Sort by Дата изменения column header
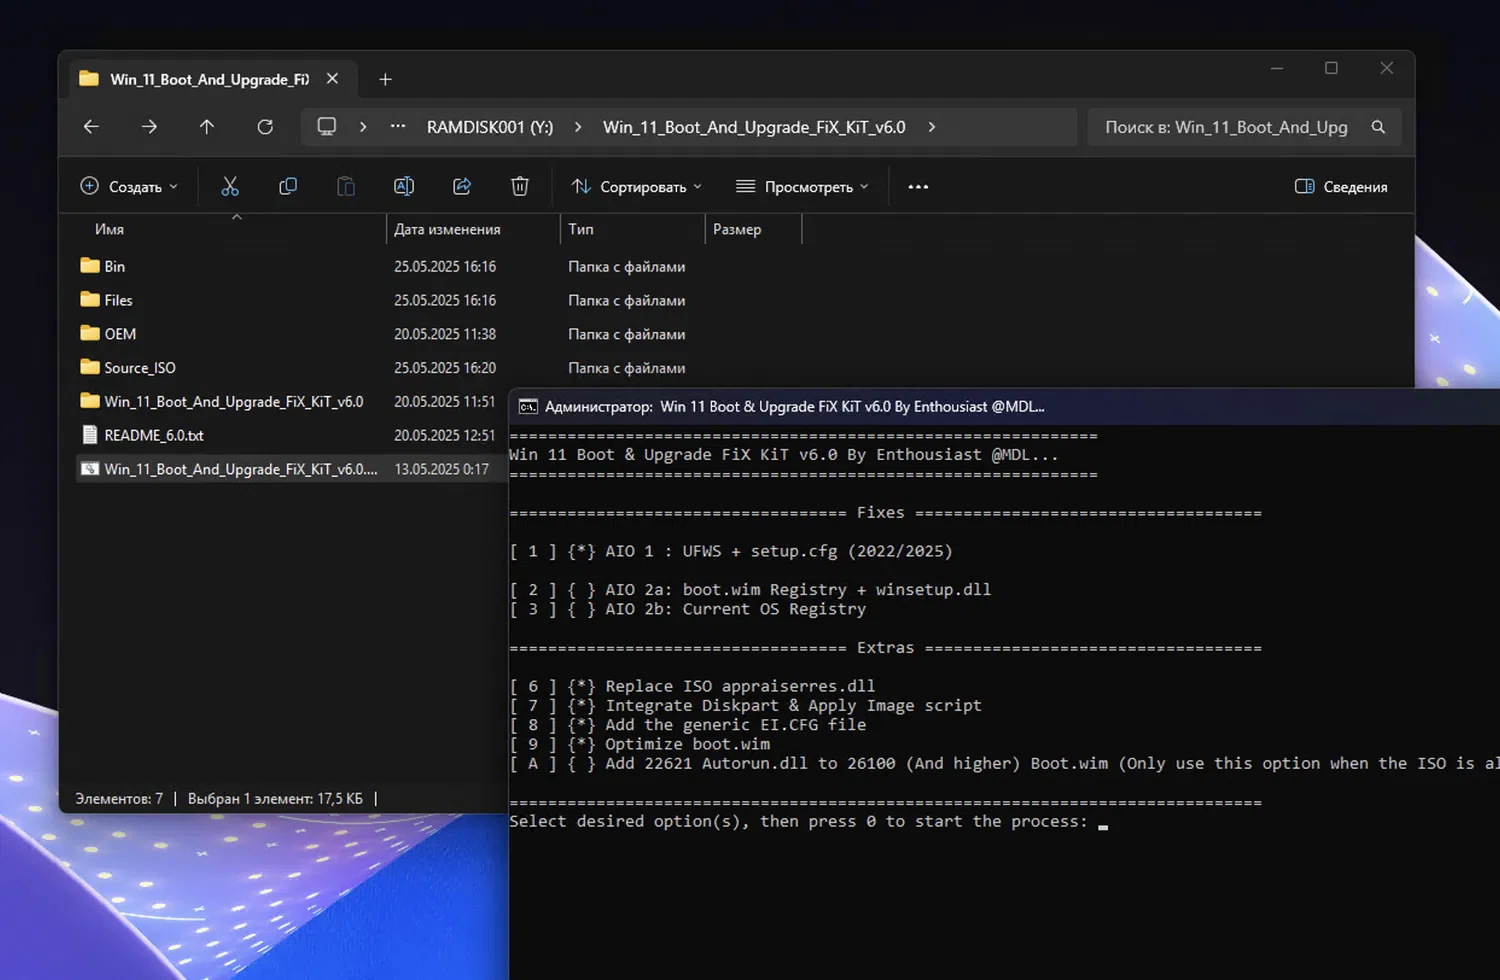1500x980 pixels. click(447, 229)
